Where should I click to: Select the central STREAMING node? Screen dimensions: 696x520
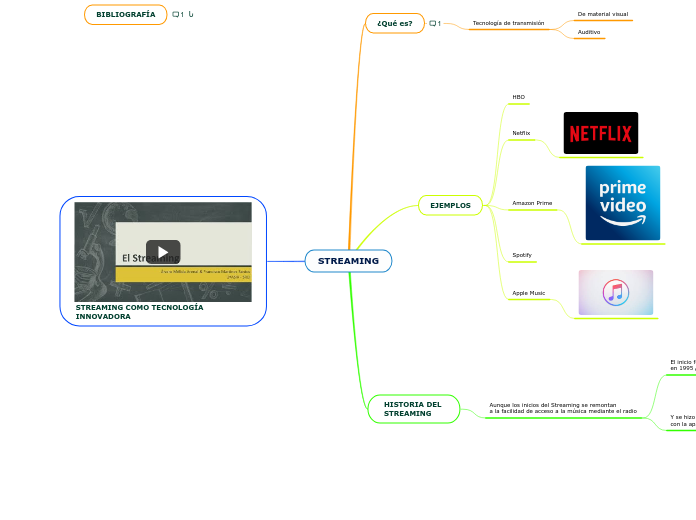point(348,261)
